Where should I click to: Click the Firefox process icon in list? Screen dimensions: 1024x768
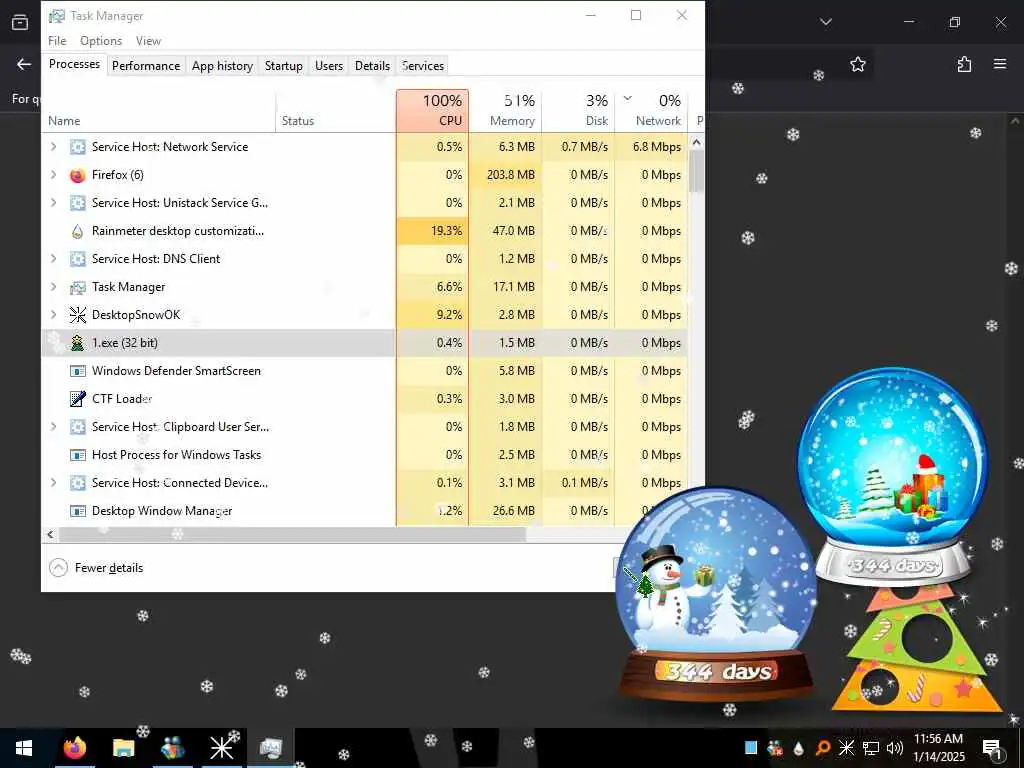click(x=78, y=175)
